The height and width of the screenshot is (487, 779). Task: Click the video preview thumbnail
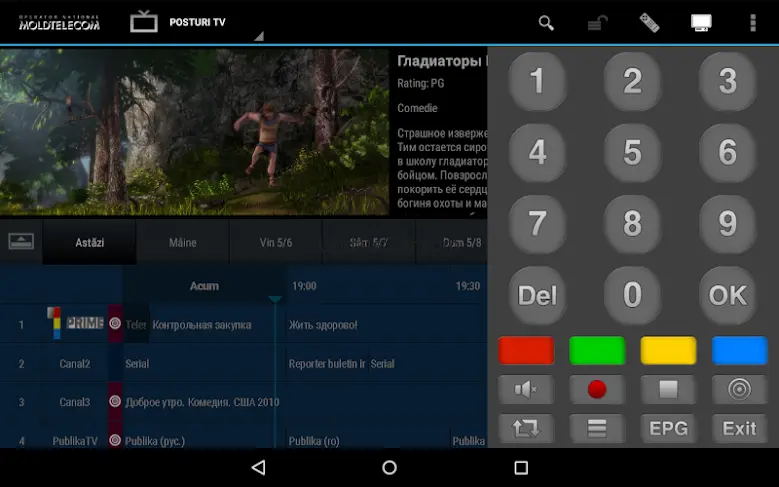pyautogui.click(x=194, y=132)
